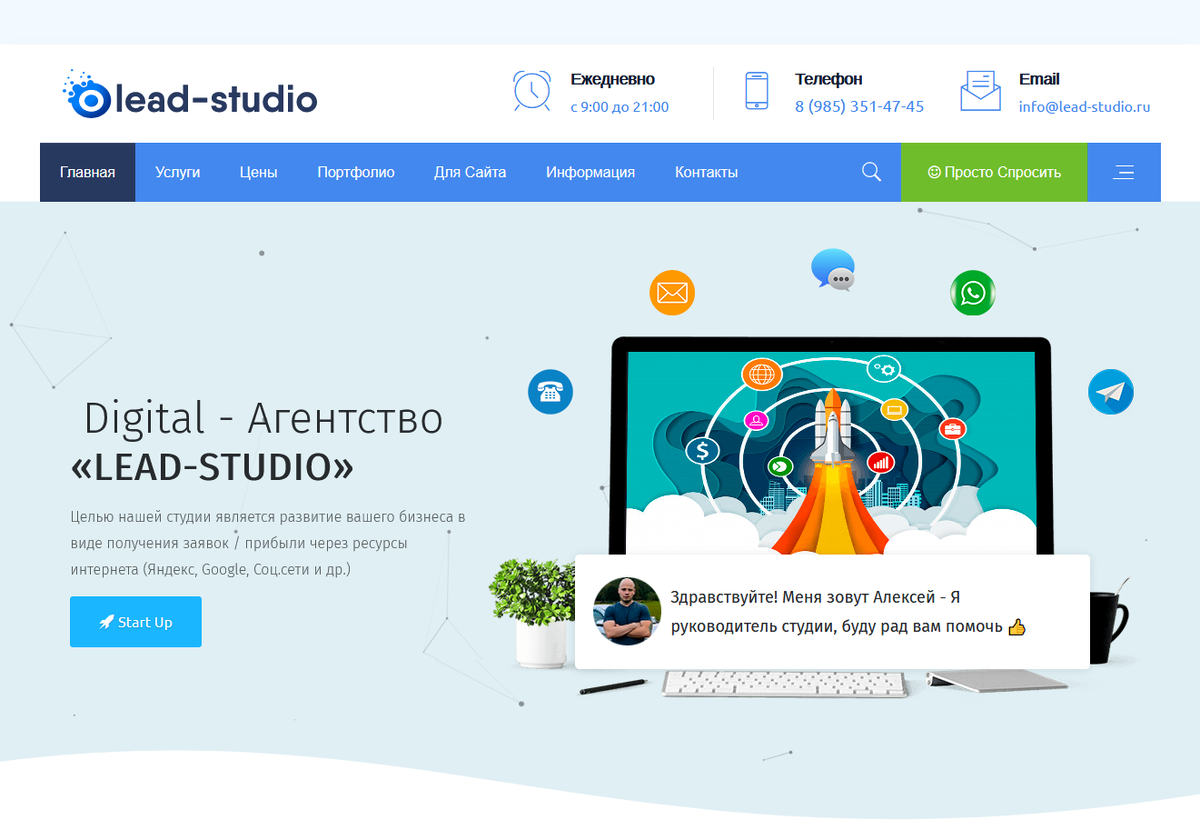Click the Digital - Агентство heading

pos(263,418)
